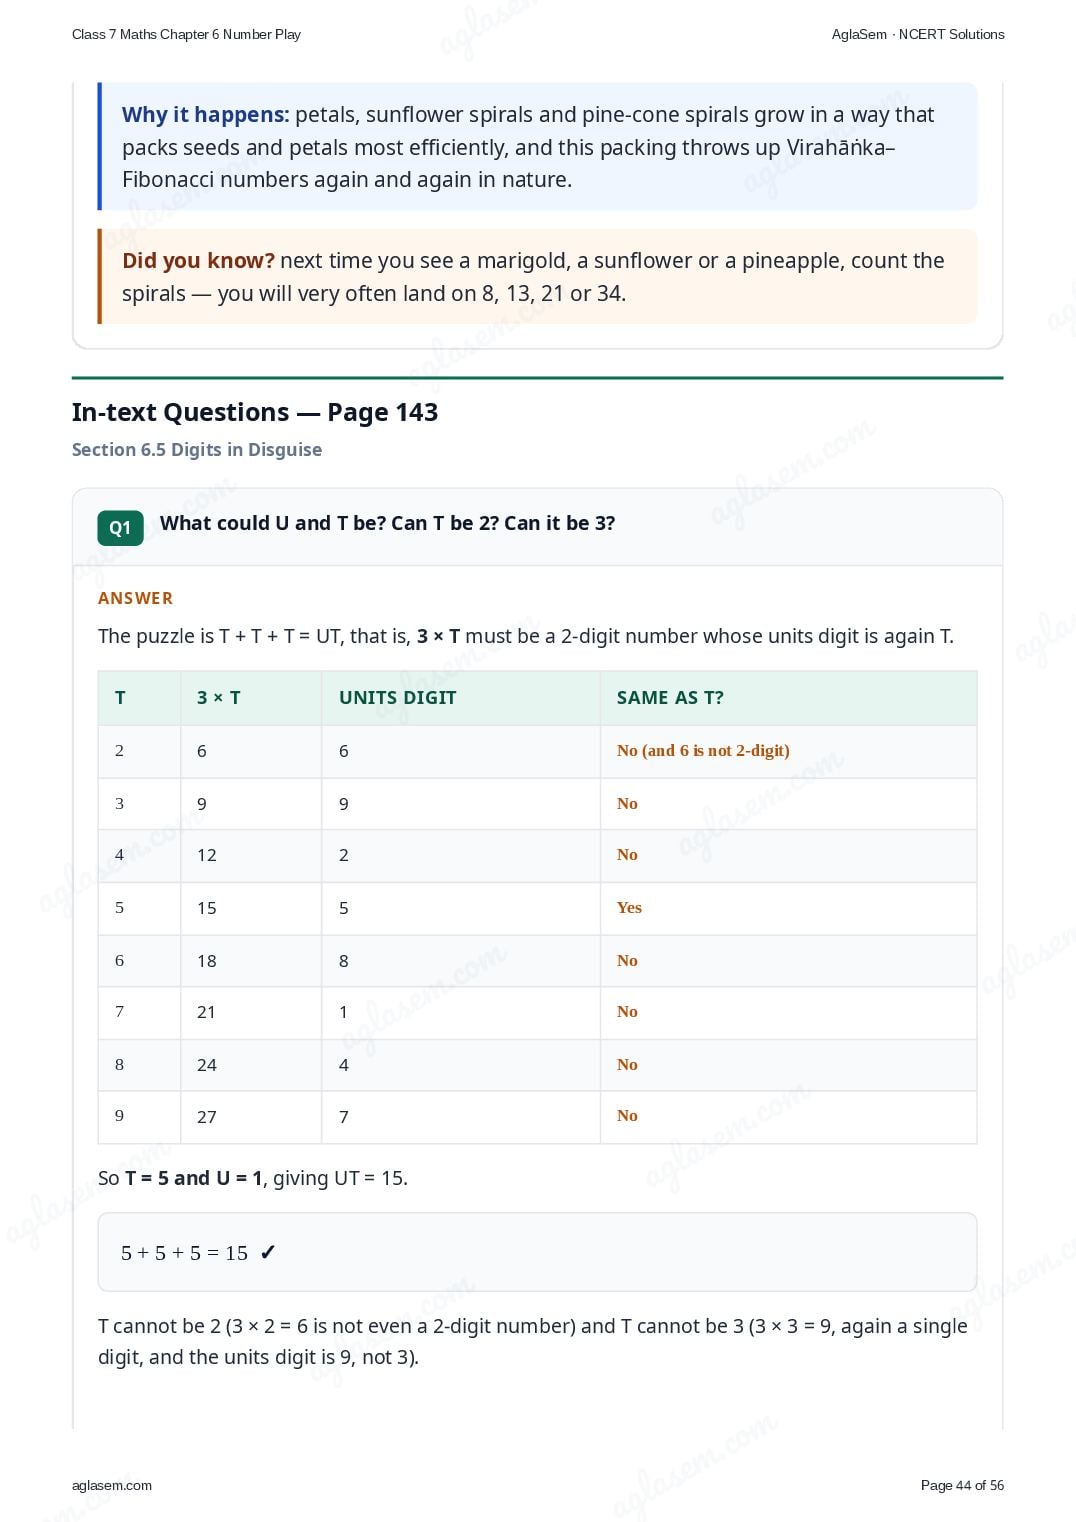Select the 'SAME AS T?' column header

[670, 698]
